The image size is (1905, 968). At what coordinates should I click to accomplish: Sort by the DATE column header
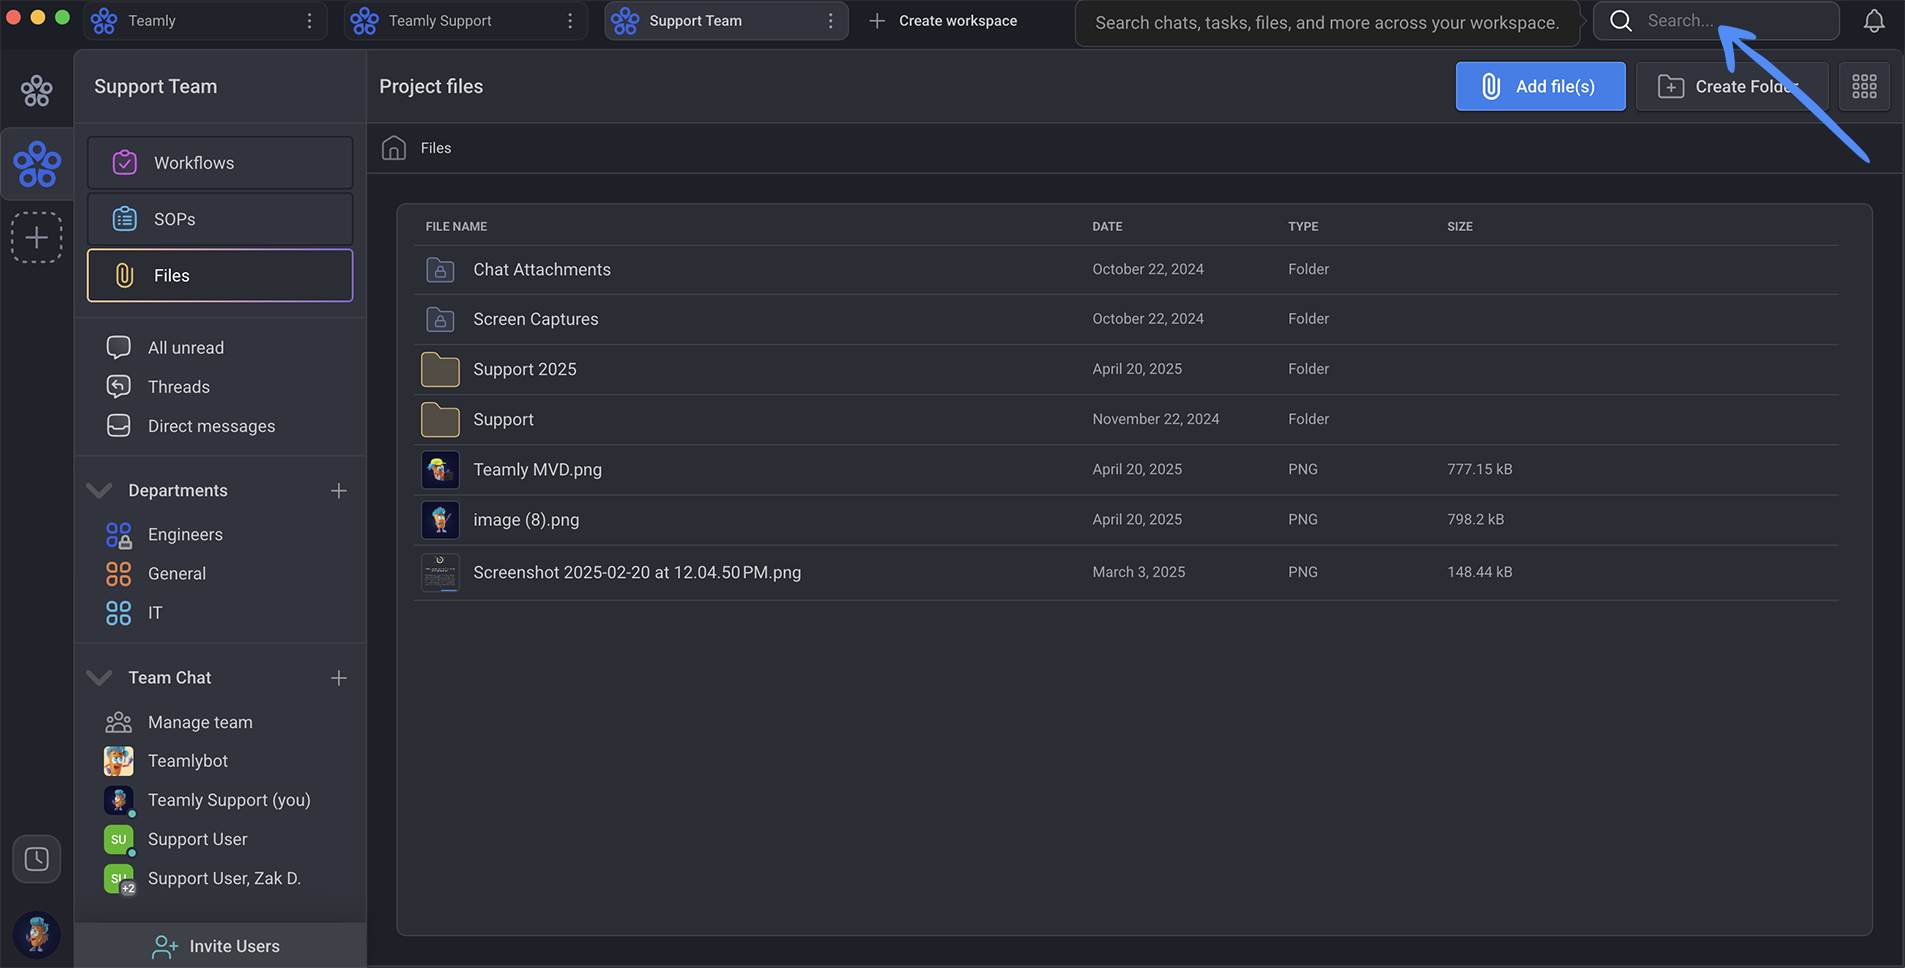coord(1107,227)
